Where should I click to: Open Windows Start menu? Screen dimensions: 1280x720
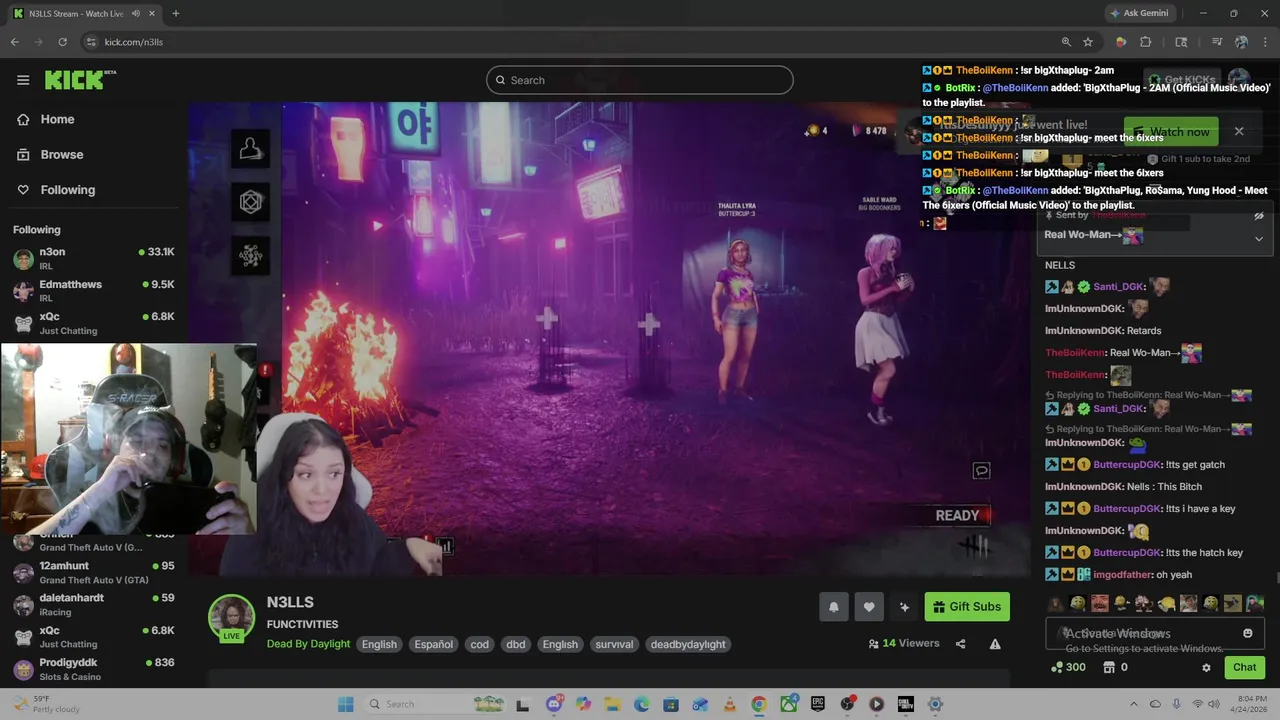tap(346, 704)
